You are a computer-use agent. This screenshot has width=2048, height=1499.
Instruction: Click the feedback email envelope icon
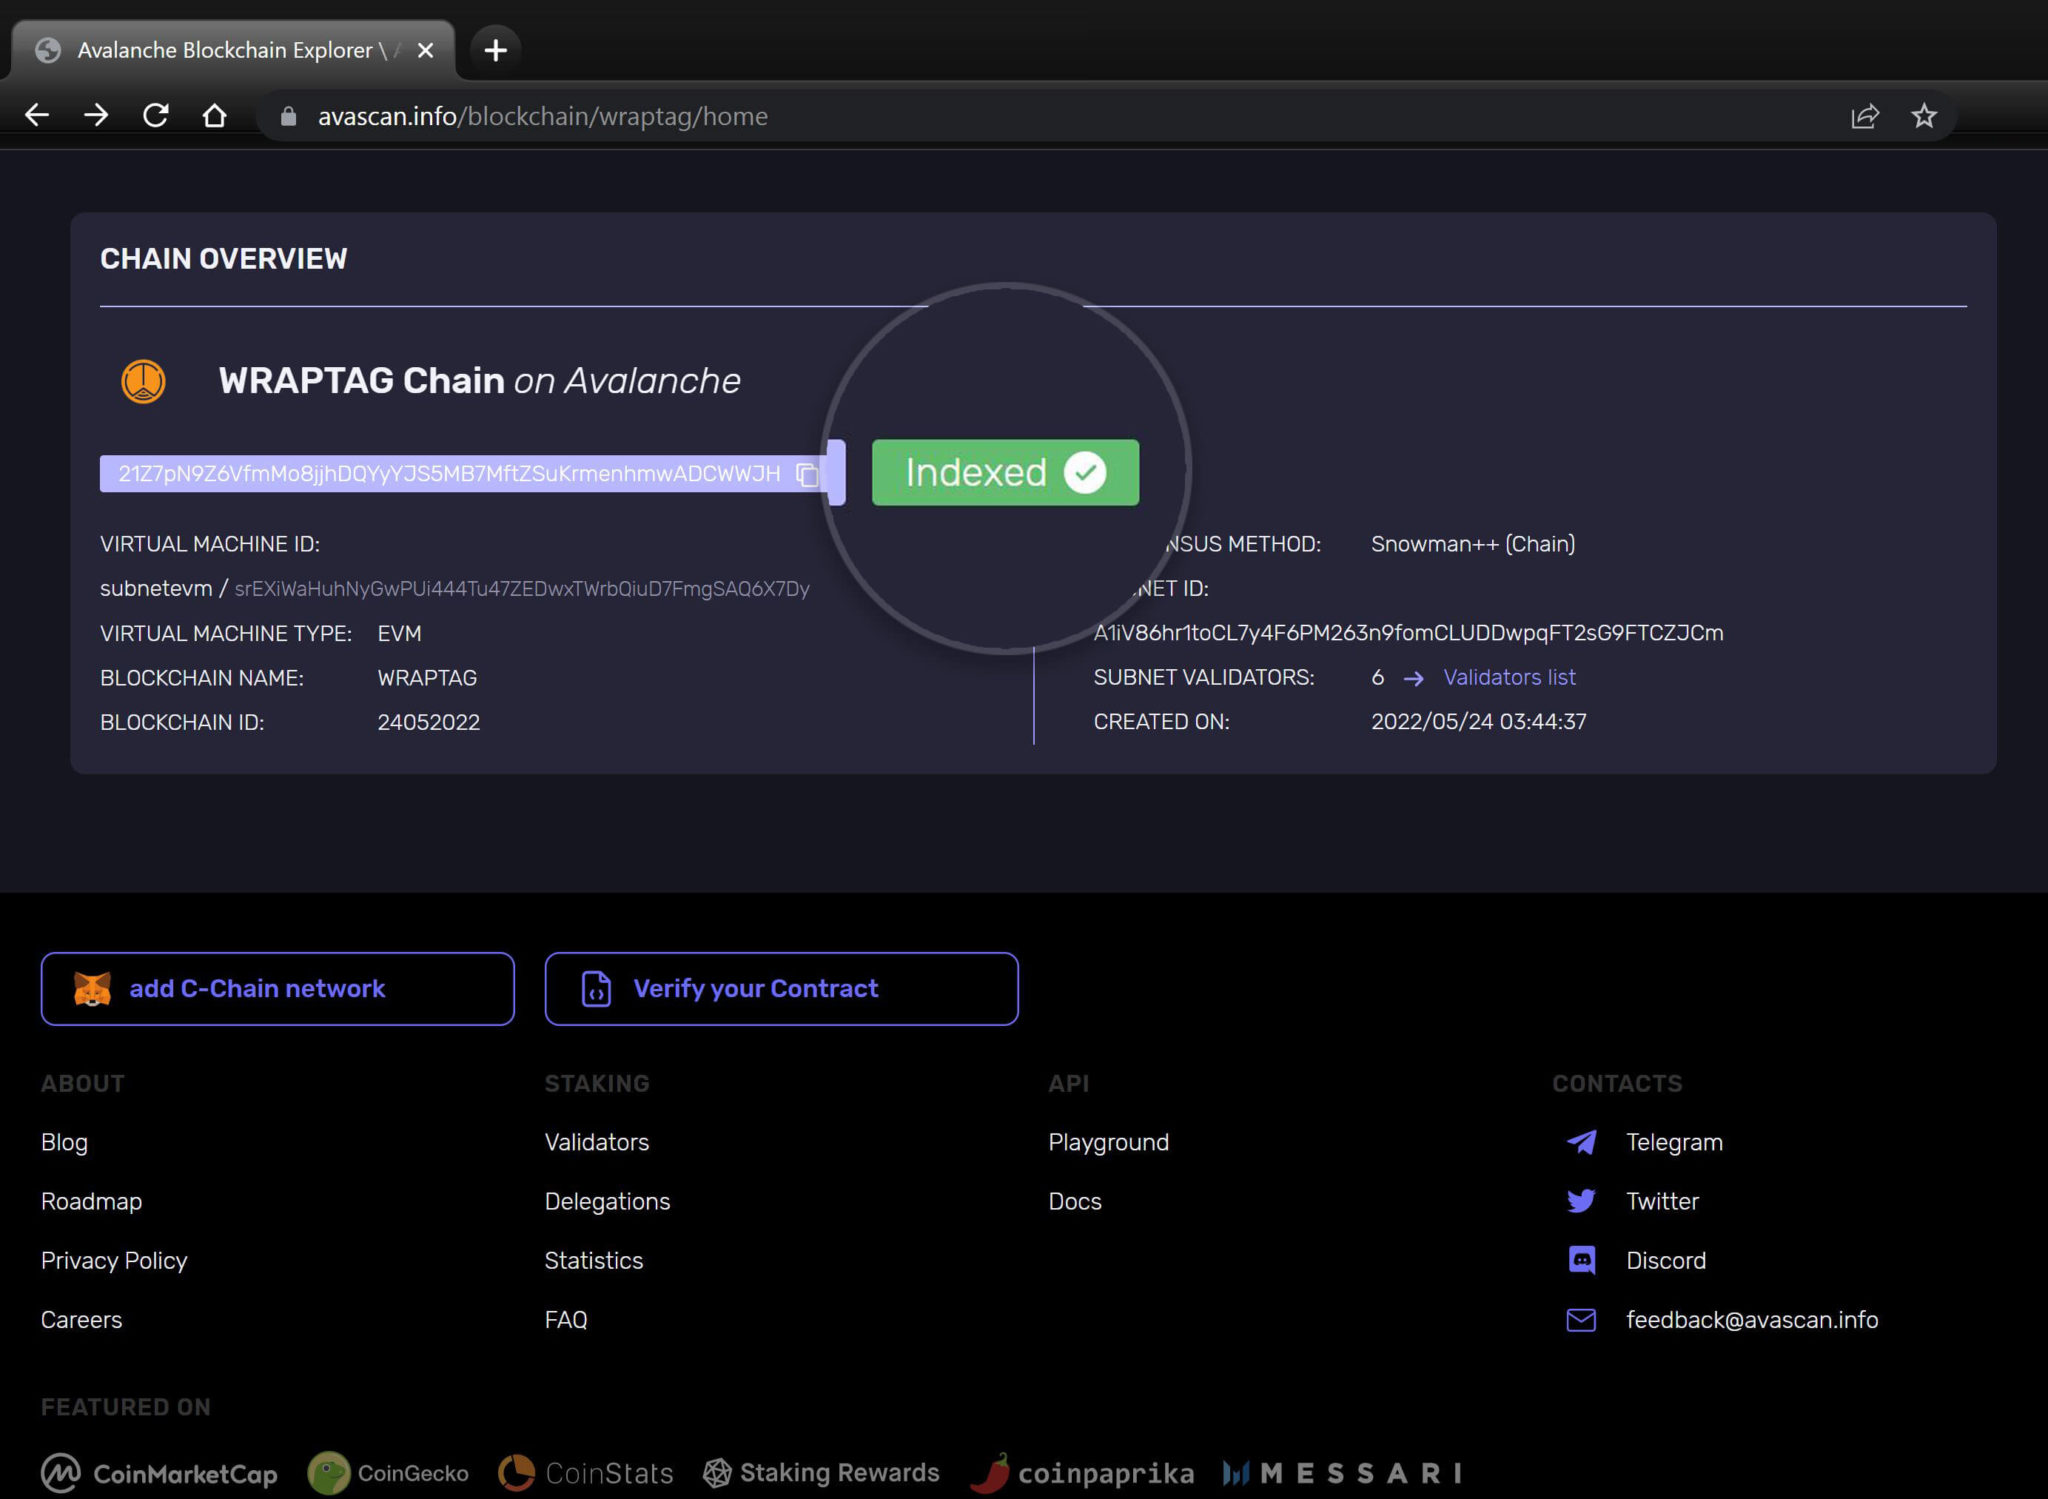pos(1581,1320)
